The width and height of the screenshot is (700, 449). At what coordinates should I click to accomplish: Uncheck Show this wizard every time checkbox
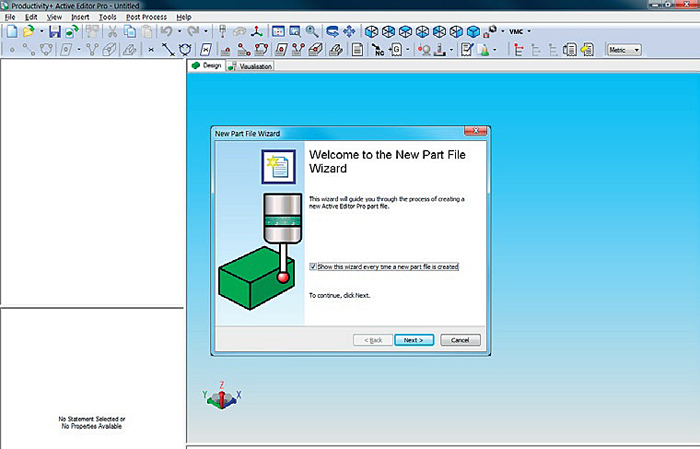coord(313,266)
